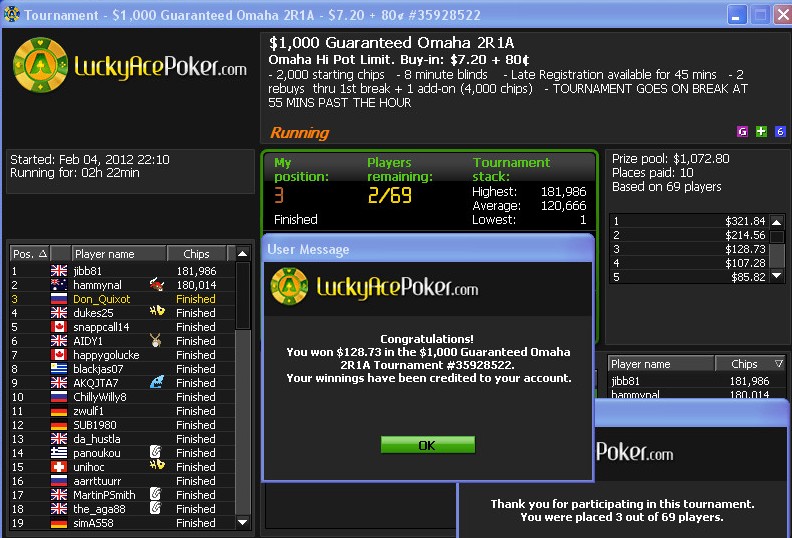The image size is (792, 538).
Task: Click the Running status text
Action: [300, 133]
